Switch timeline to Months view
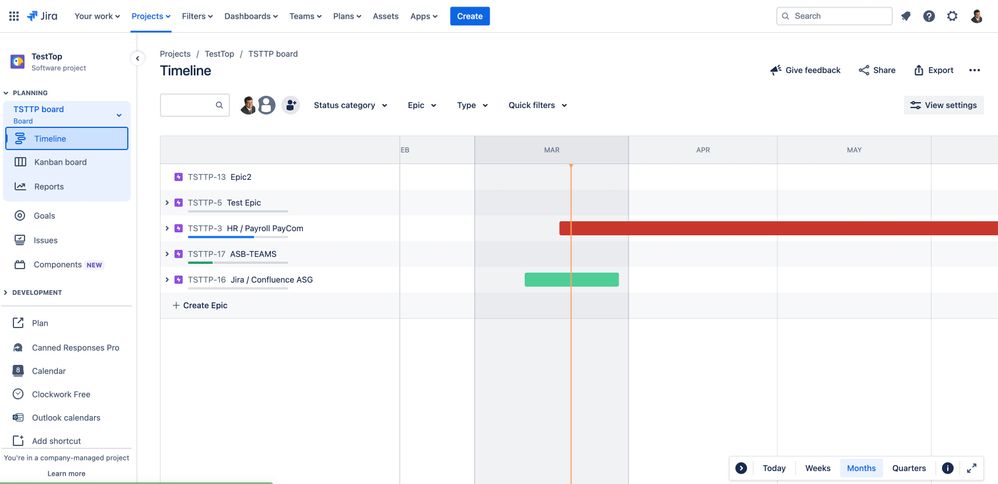The image size is (998, 484). 861,468
